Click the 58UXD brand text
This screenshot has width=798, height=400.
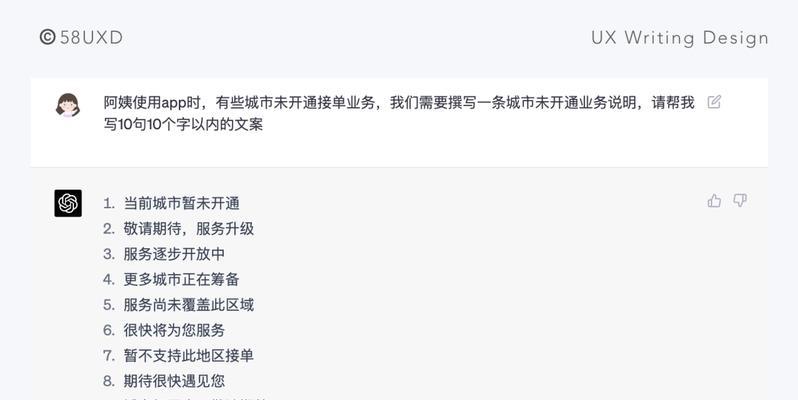pos(92,38)
